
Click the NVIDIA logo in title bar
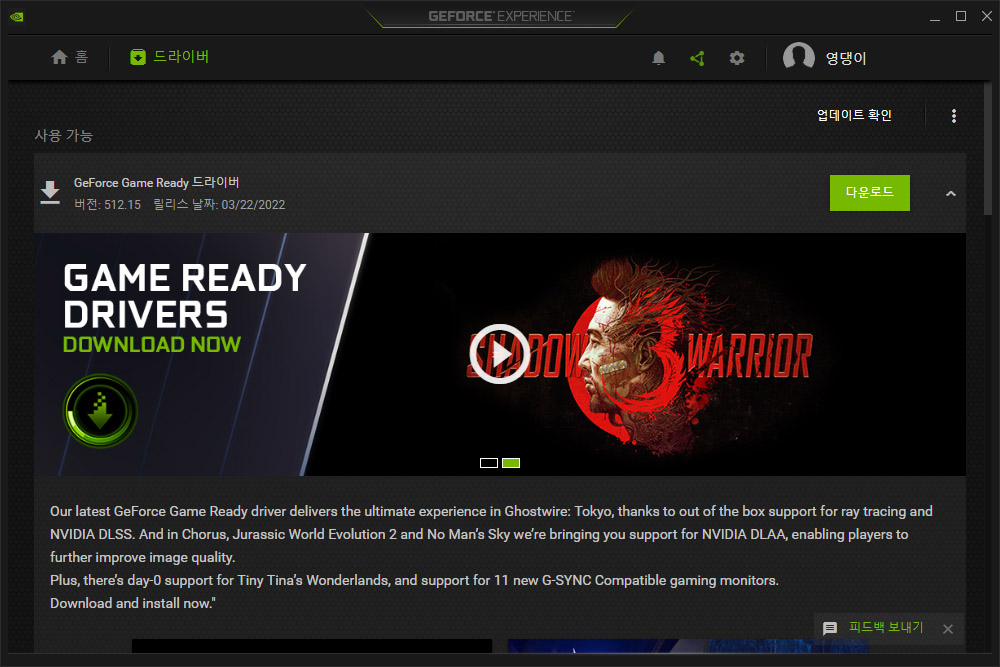coord(17,17)
